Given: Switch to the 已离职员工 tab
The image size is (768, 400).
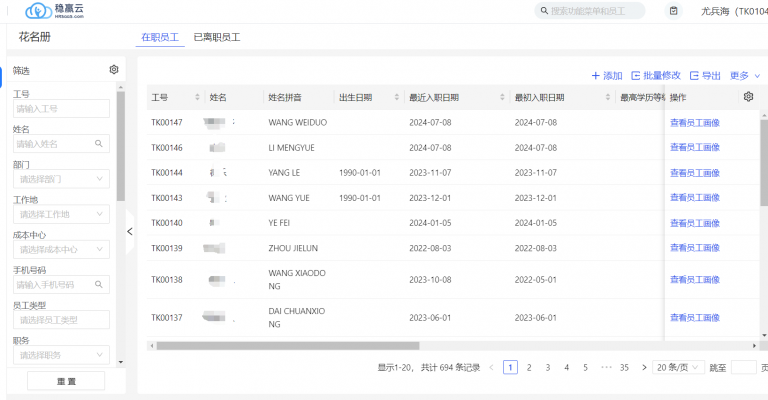Looking at the screenshot, I should pyautogui.click(x=216, y=37).
